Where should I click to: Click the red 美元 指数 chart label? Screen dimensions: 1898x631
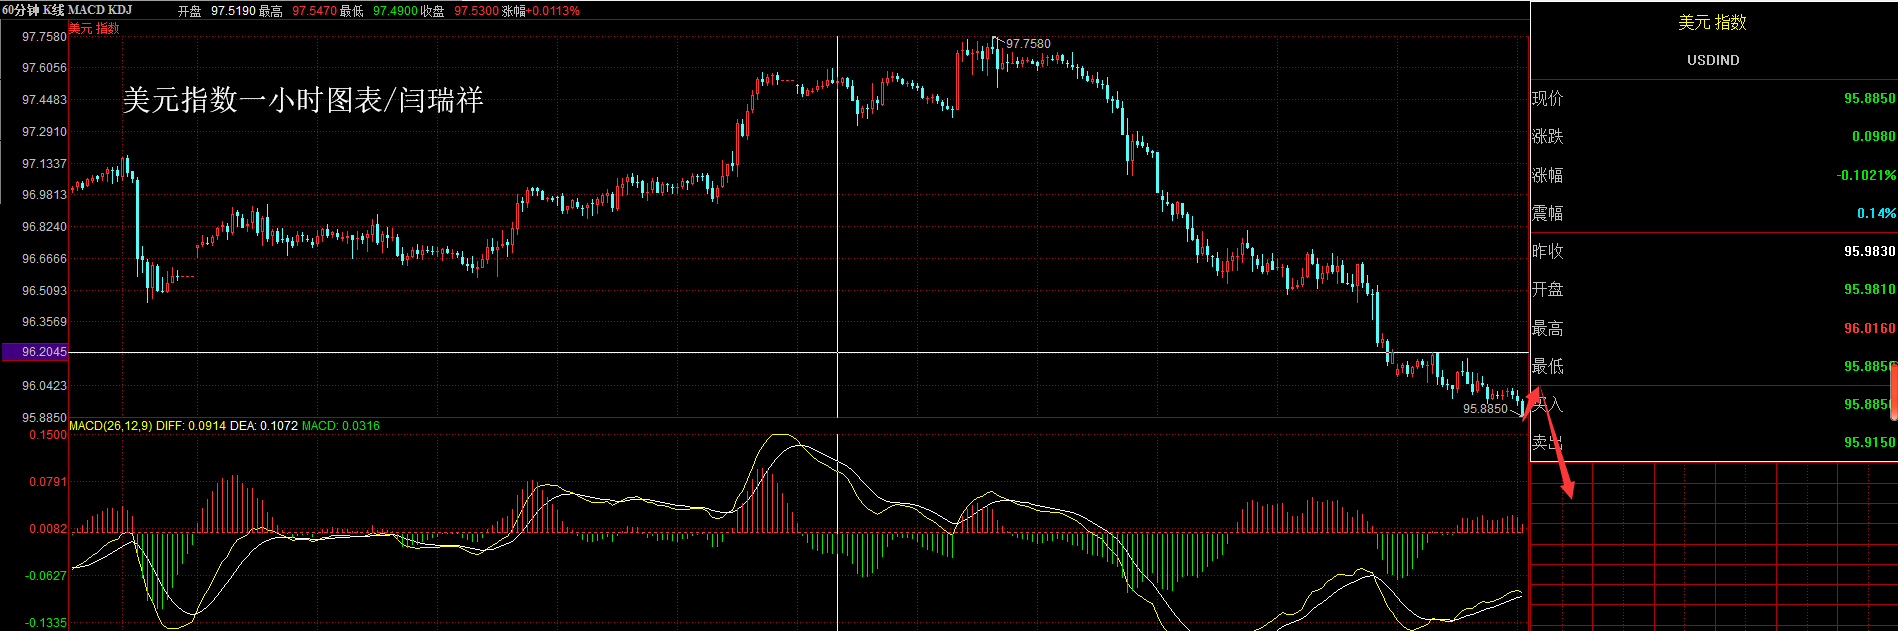(94, 28)
